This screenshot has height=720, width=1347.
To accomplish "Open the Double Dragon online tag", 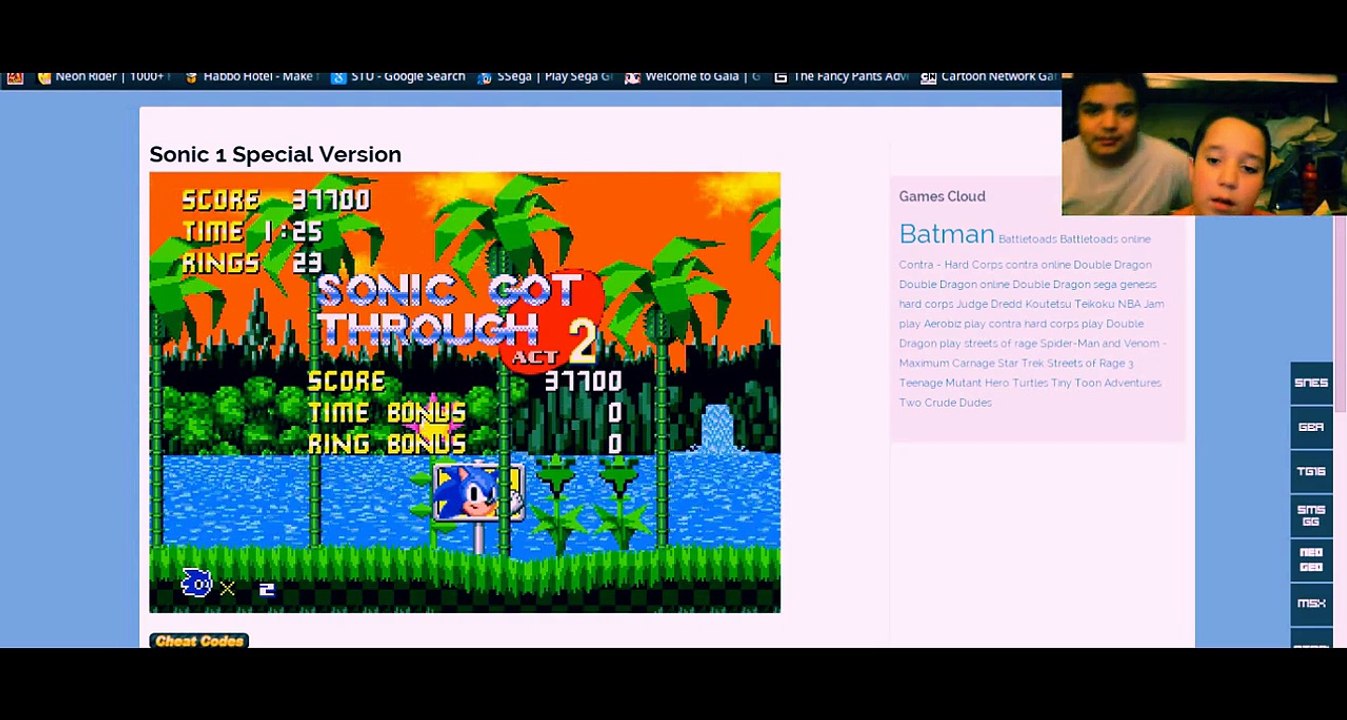I will tap(954, 285).
